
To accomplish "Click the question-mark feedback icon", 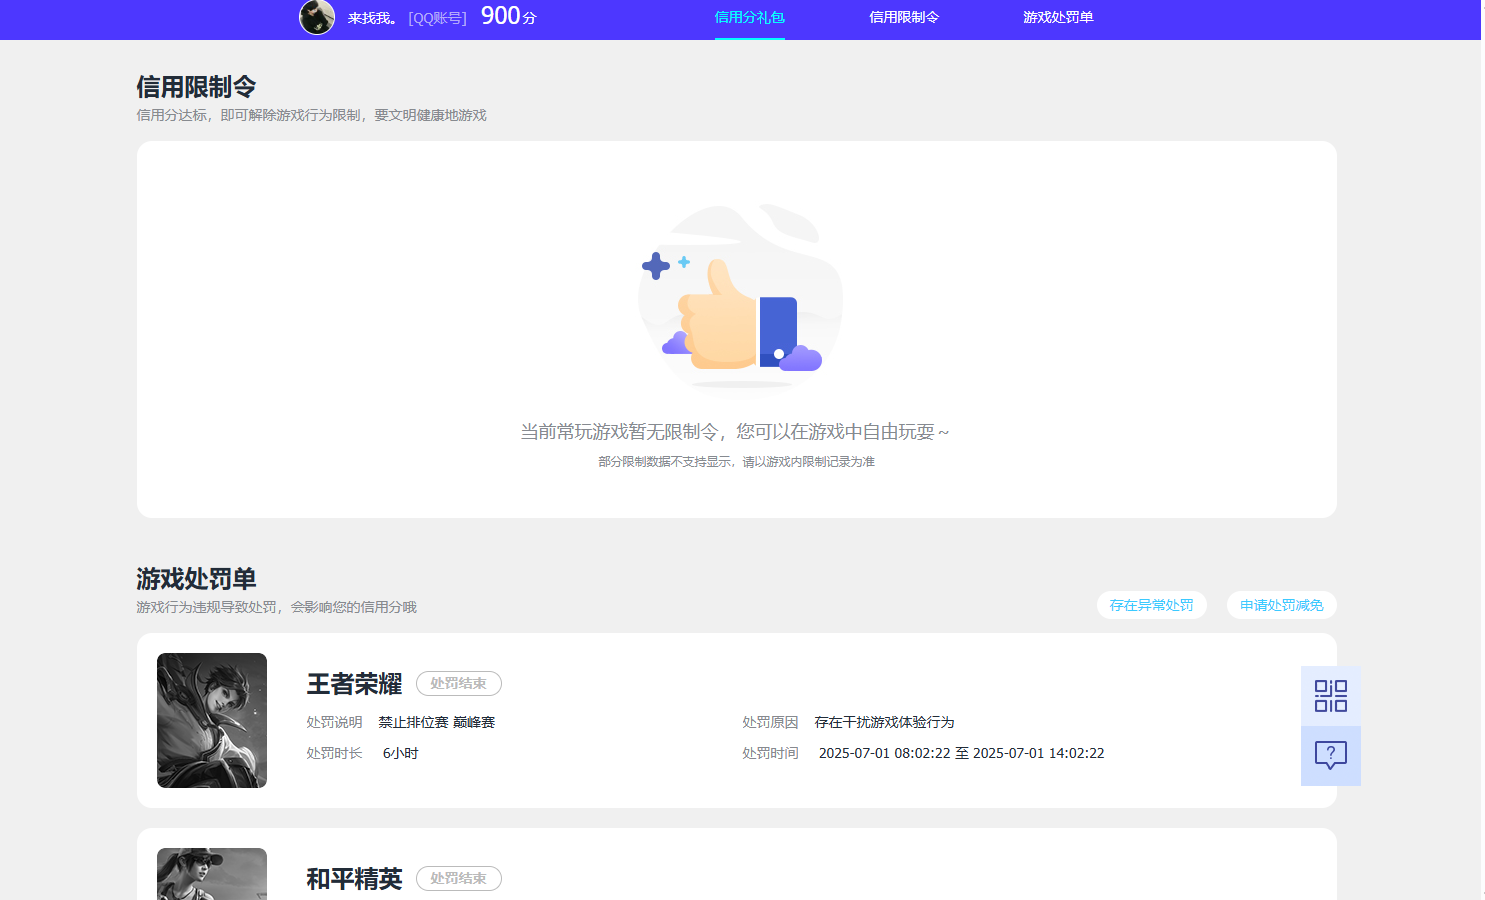I will pos(1330,756).
